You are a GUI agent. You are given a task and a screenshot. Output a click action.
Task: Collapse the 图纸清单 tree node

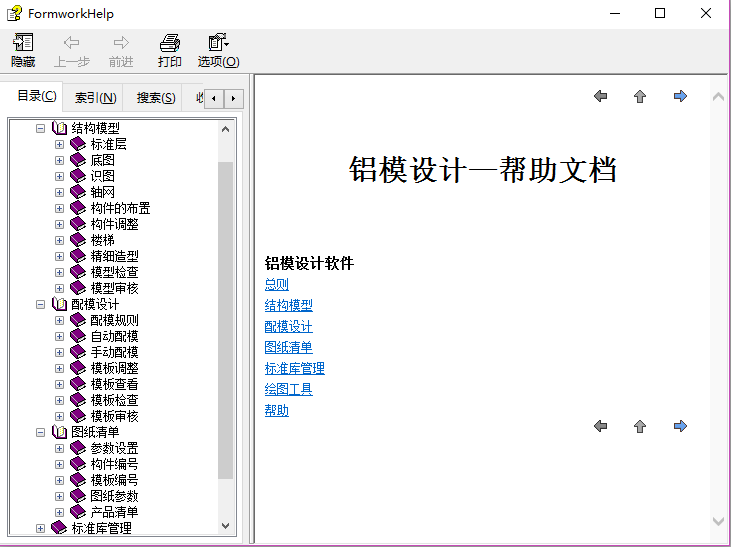pos(41,432)
